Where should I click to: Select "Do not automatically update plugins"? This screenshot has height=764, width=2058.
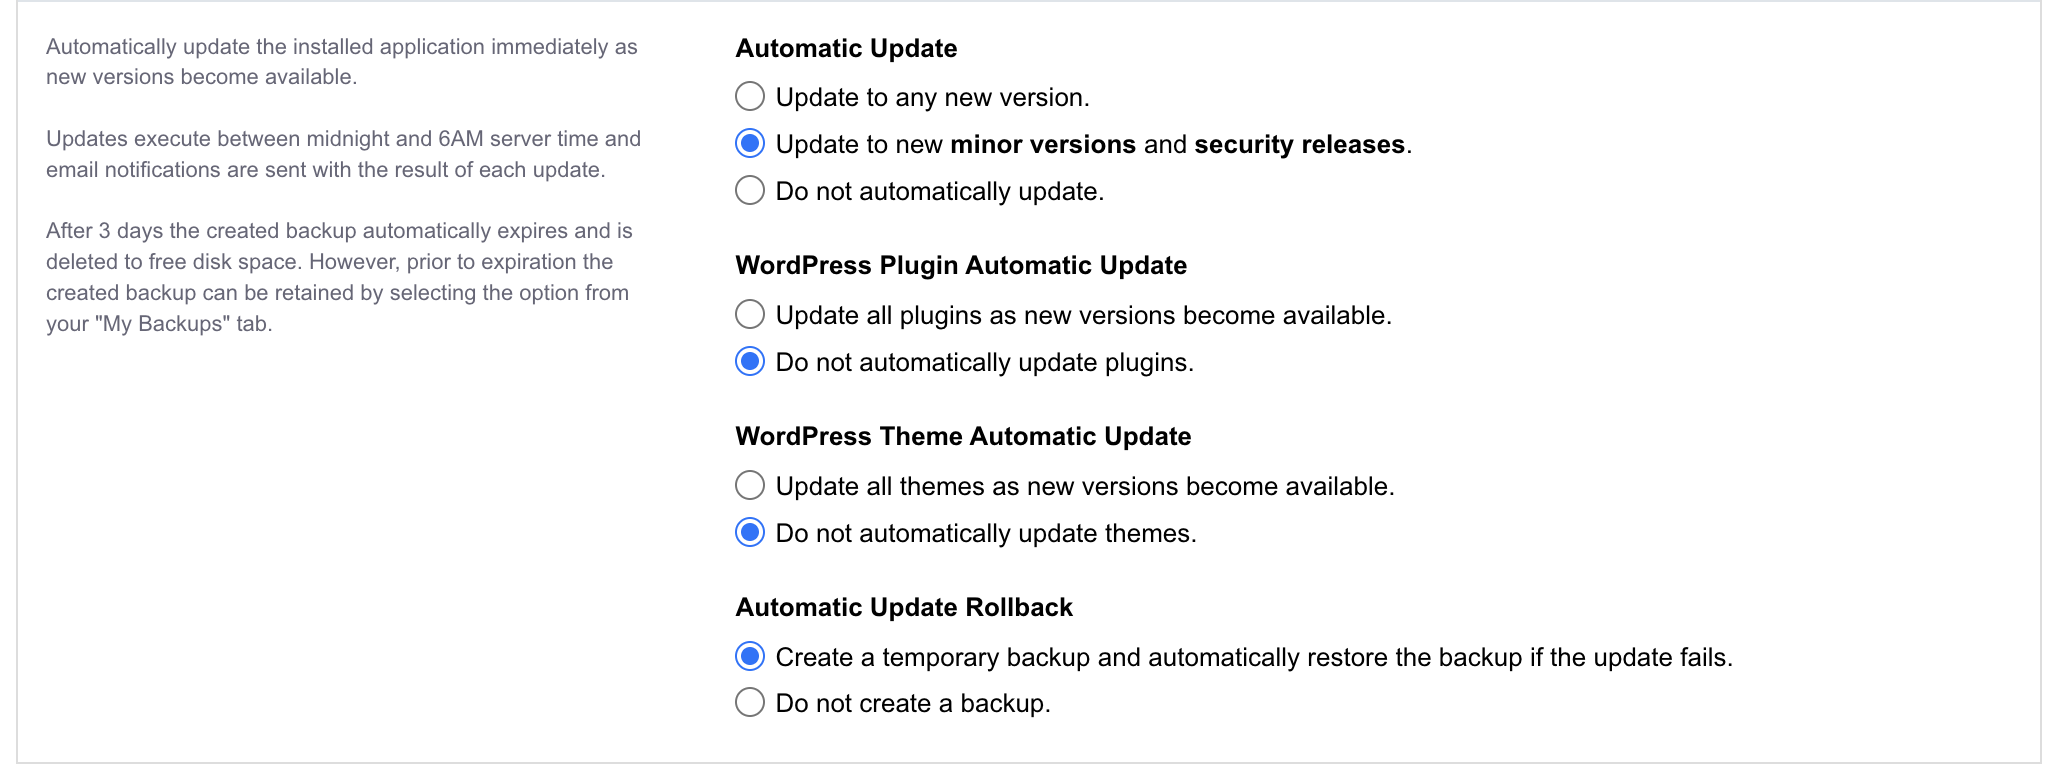click(x=749, y=362)
